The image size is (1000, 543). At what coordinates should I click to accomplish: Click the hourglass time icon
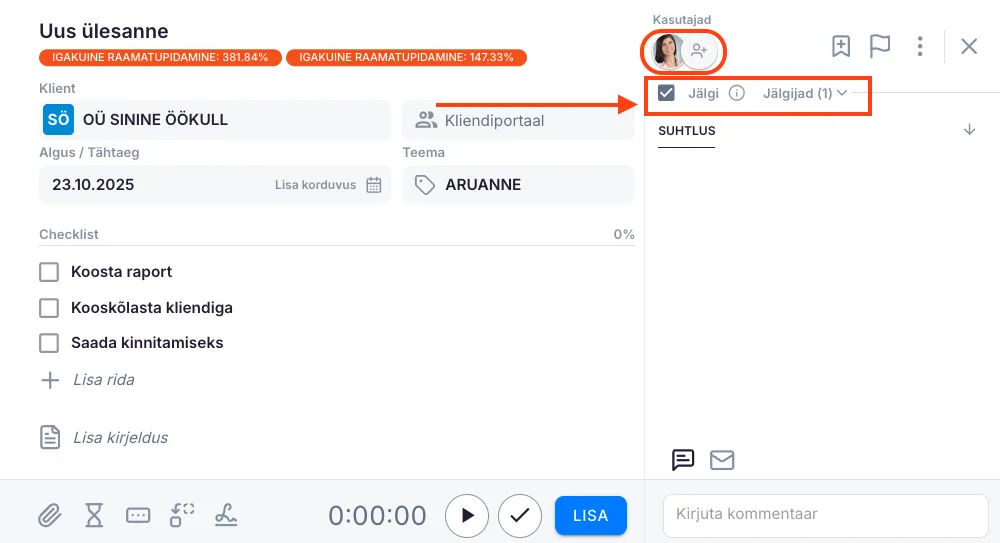94,515
